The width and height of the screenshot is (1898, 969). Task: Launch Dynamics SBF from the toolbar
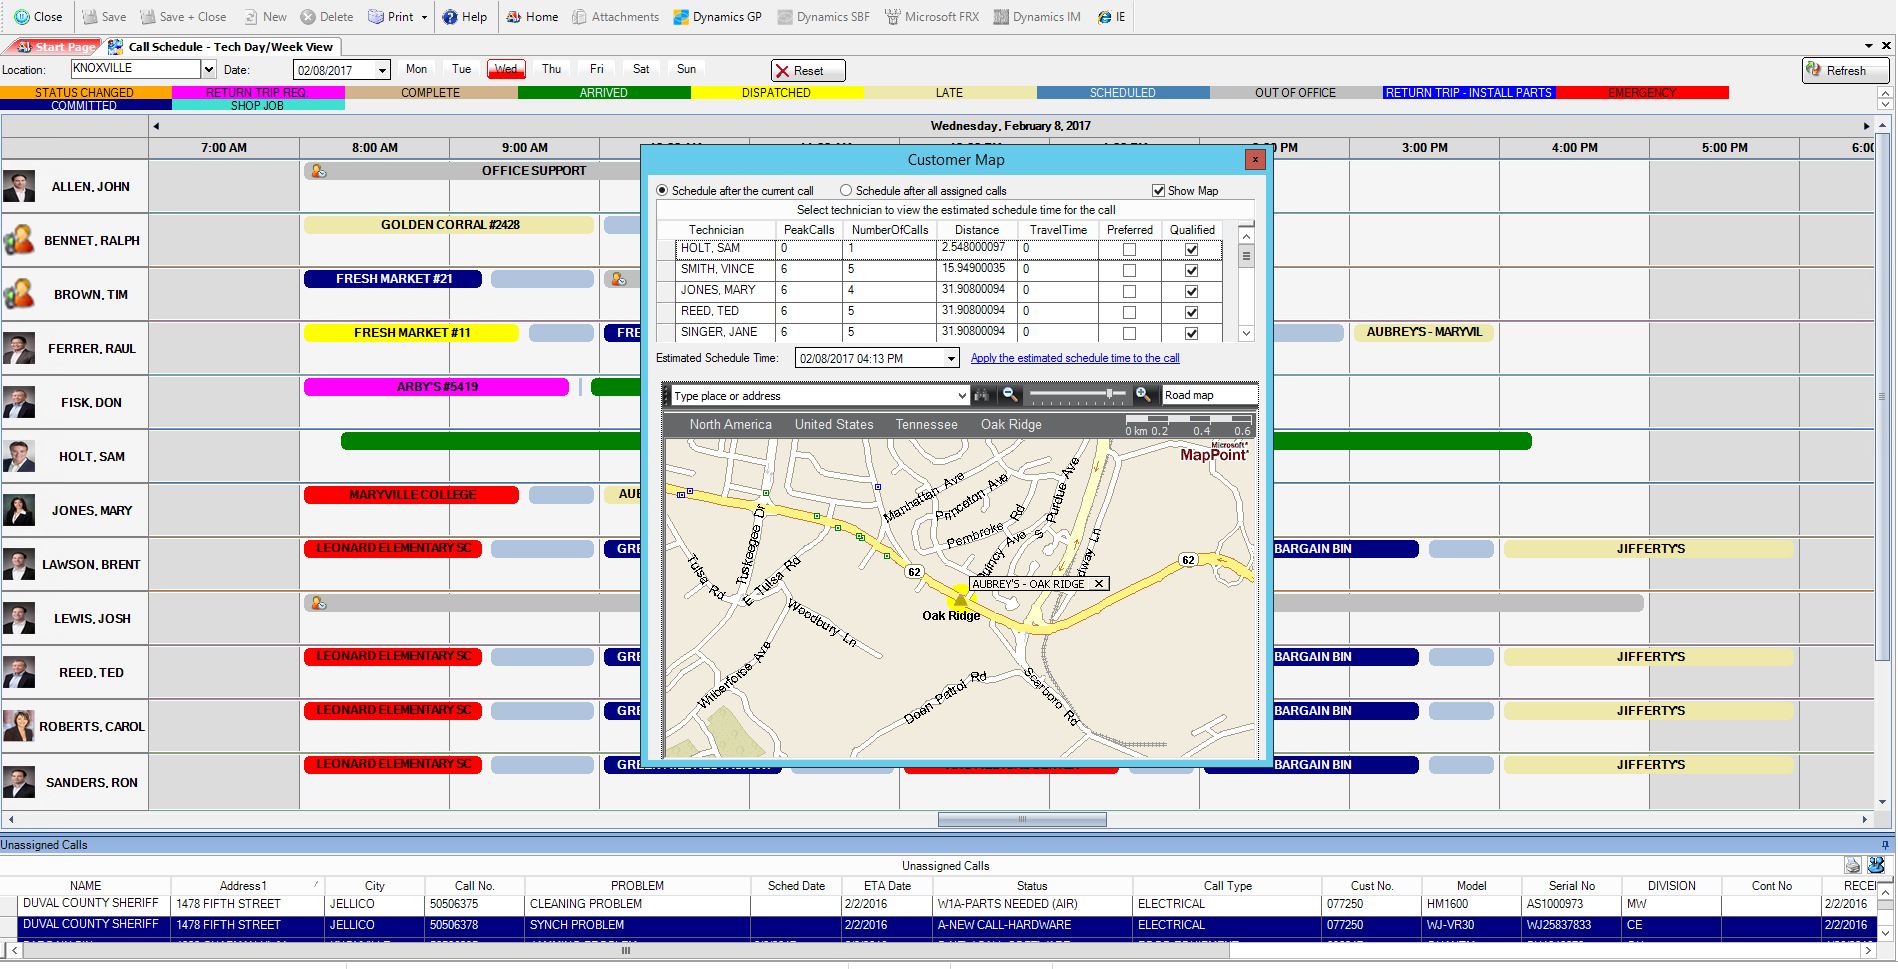coord(823,17)
